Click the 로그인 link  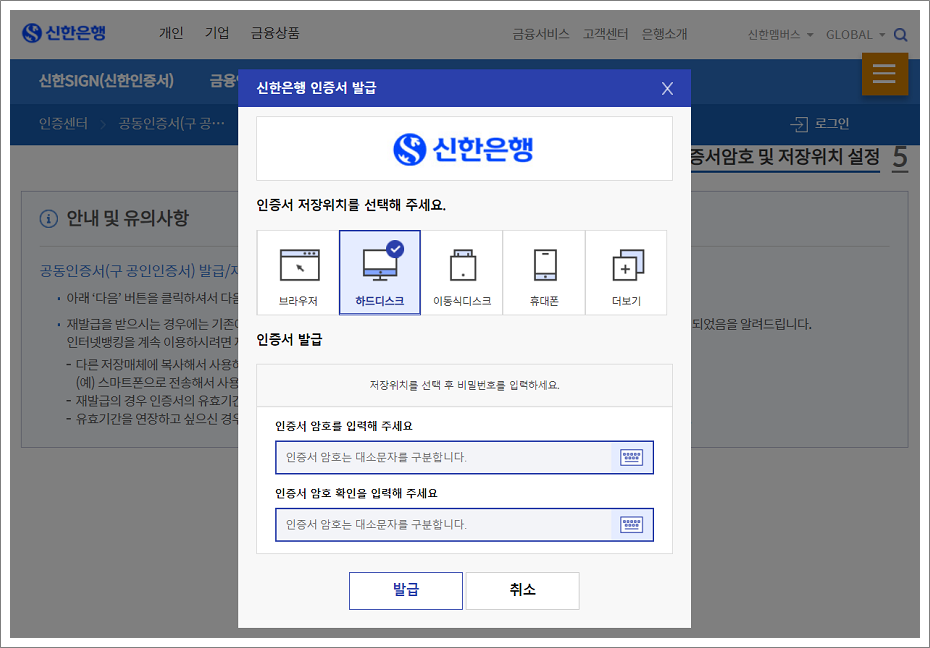click(820, 124)
